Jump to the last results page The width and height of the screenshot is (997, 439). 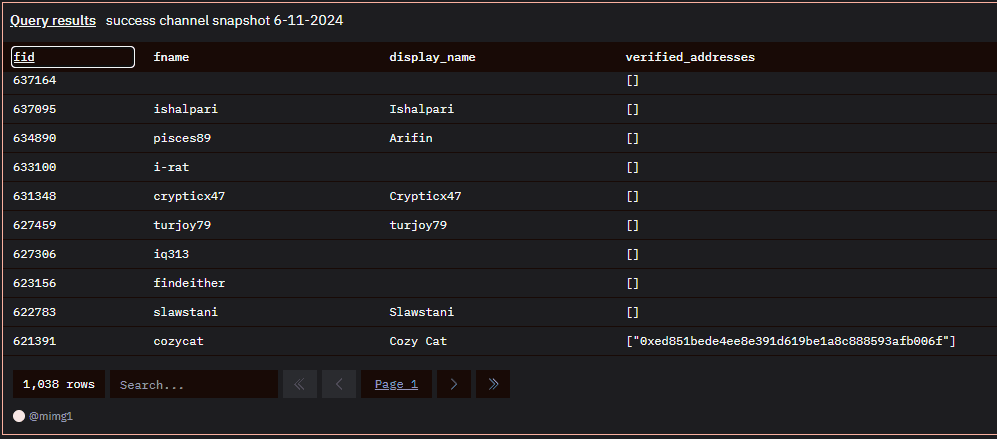click(493, 384)
